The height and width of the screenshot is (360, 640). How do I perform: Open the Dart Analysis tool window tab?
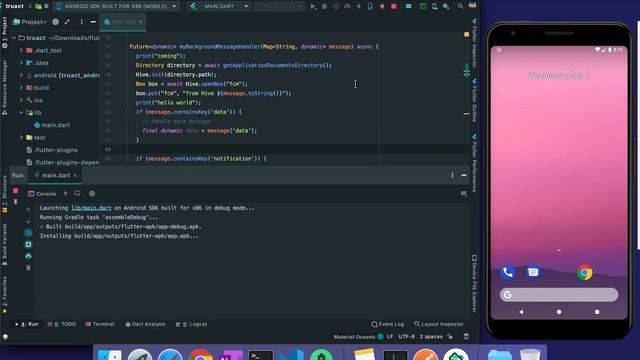point(145,324)
